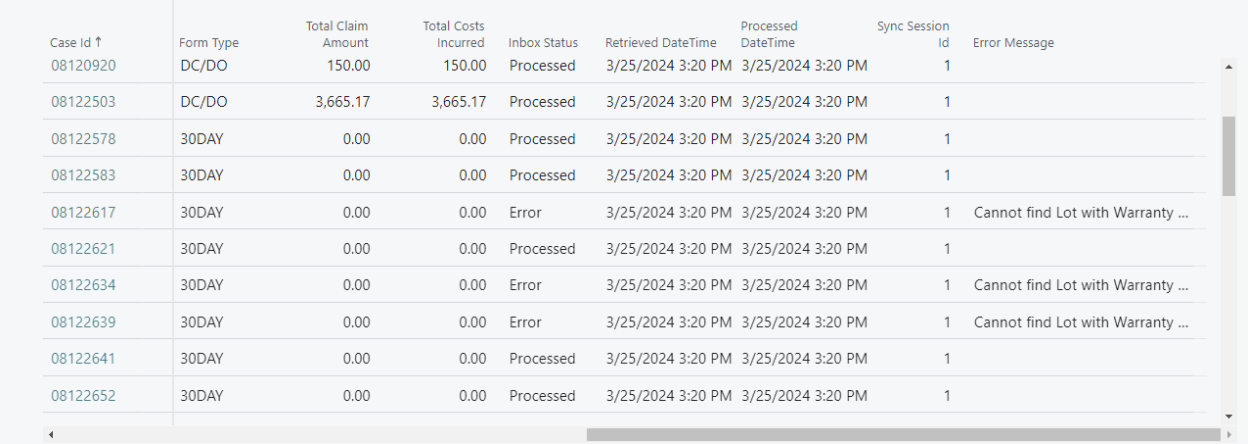Click the Error status cell for case 08122617

pyautogui.click(x=525, y=212)
